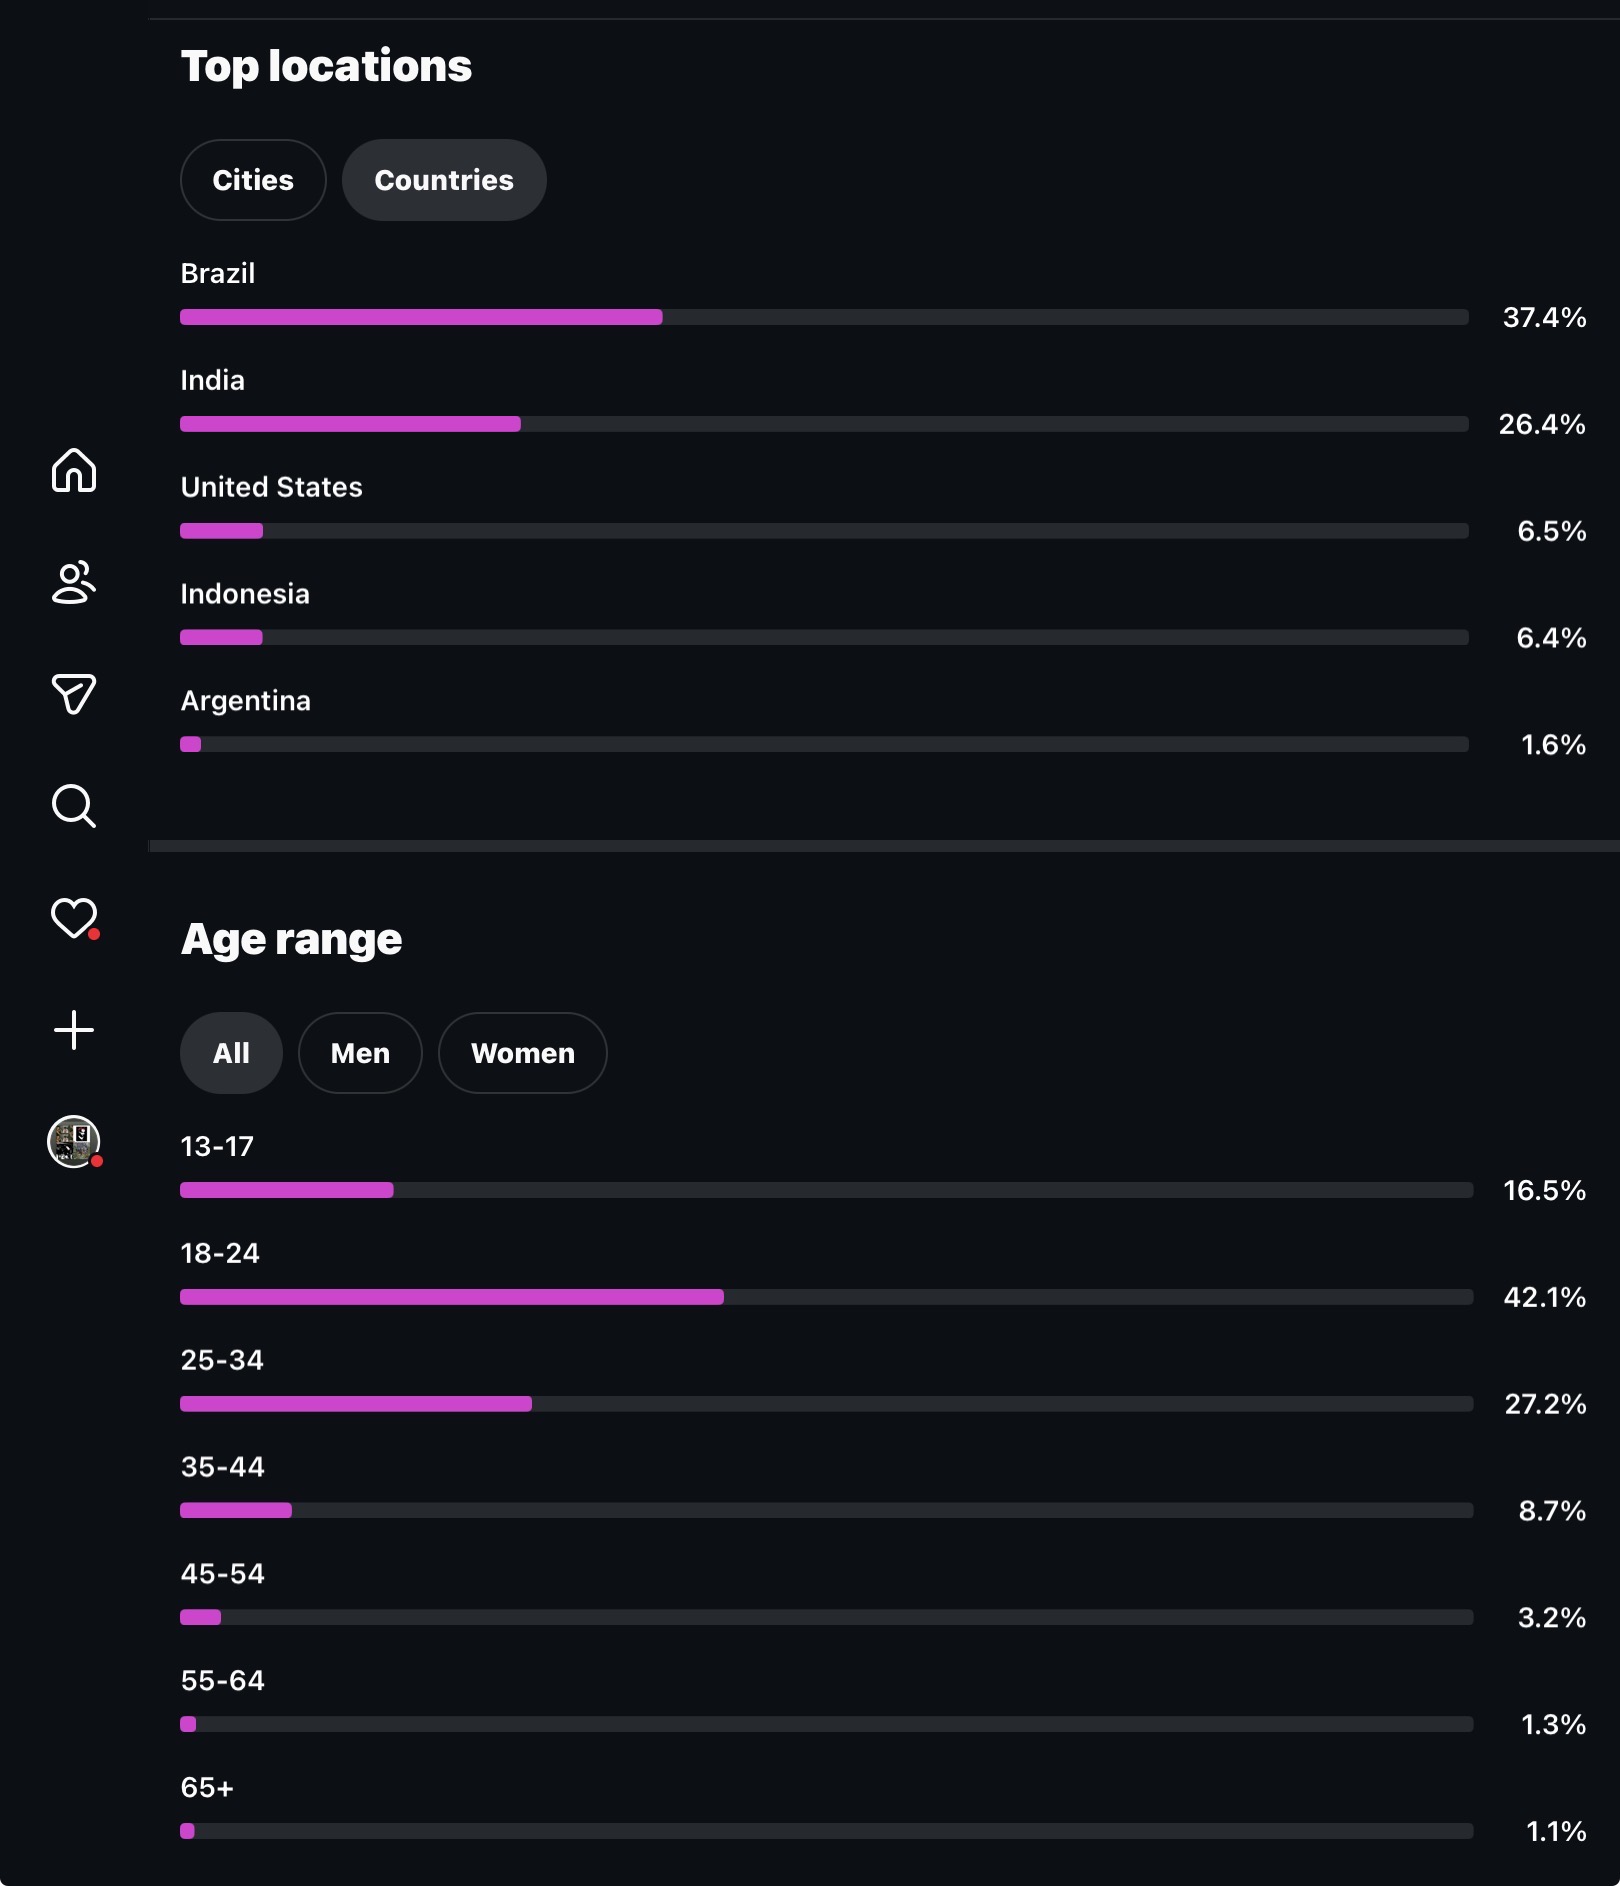The image size is (1620, 1886).
Task: Select the Countries filter
Action: click(x=444, y=180)
